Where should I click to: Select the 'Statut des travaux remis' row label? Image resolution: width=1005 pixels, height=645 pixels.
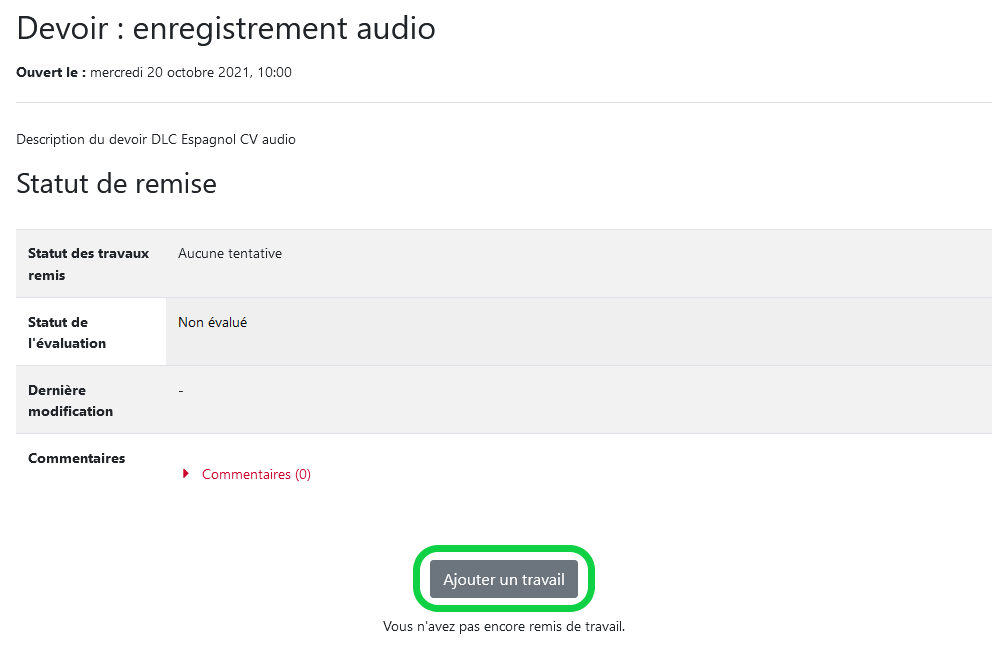click(88, 264)
